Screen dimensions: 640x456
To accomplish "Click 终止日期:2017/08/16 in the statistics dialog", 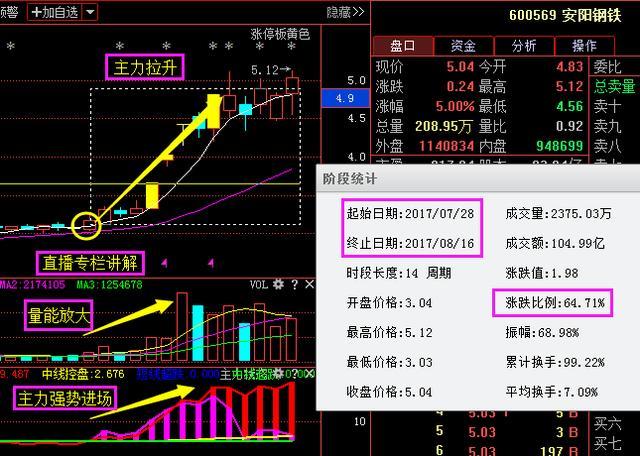I will pyautogui.click(x=410, y=243).
